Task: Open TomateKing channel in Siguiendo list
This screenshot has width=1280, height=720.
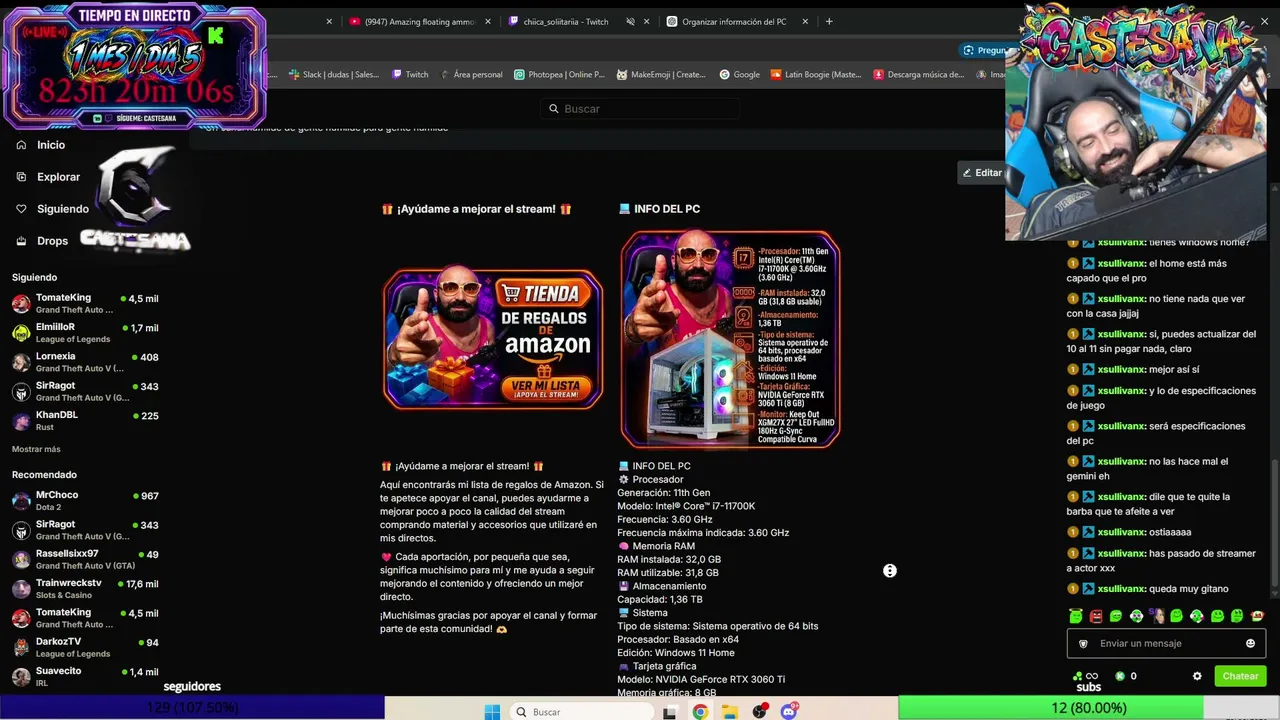Action: [x=86, y=303]
